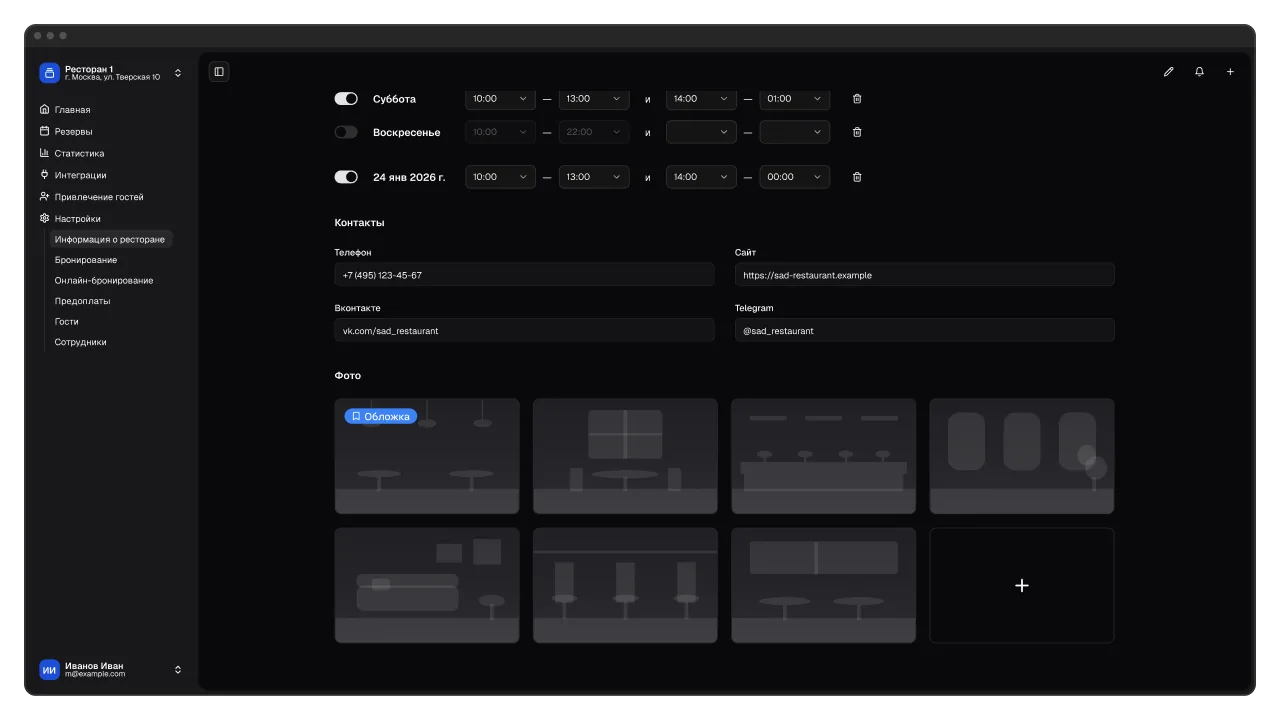Click the ИИ user avatar

click(x=49, y=670)
